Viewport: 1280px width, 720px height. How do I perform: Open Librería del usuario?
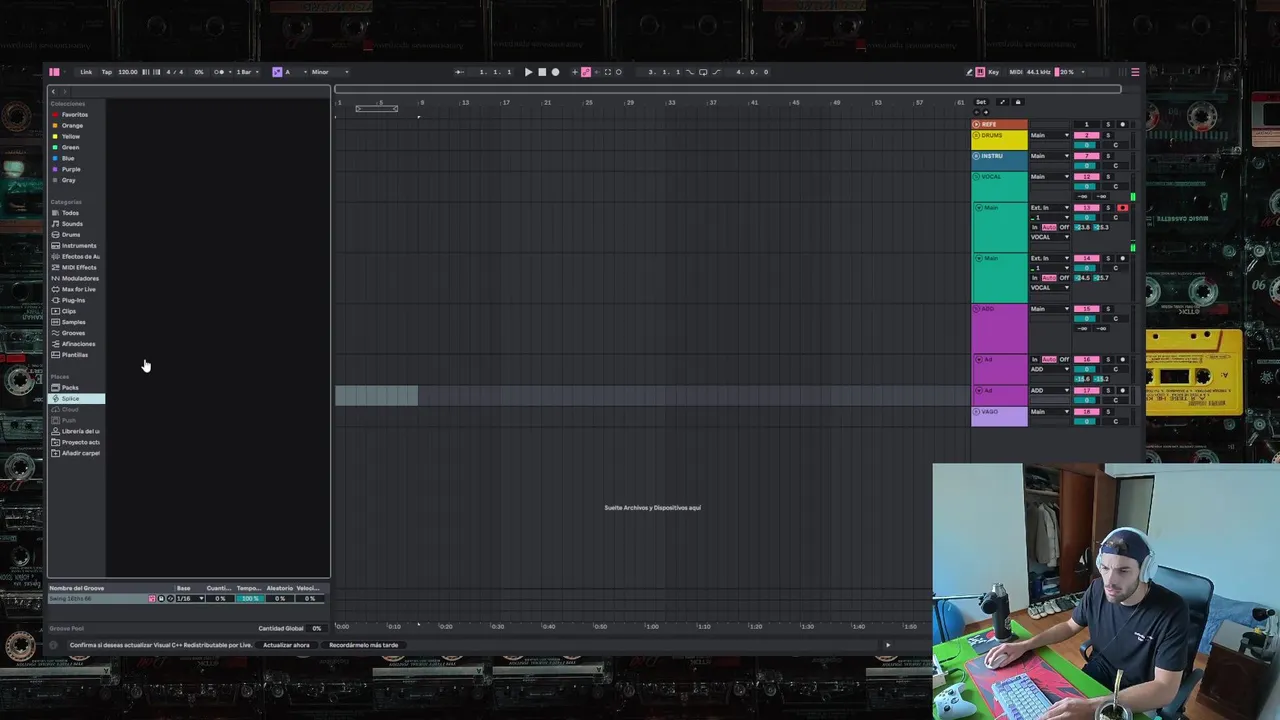pyautogui.click(x=80, y=431)
